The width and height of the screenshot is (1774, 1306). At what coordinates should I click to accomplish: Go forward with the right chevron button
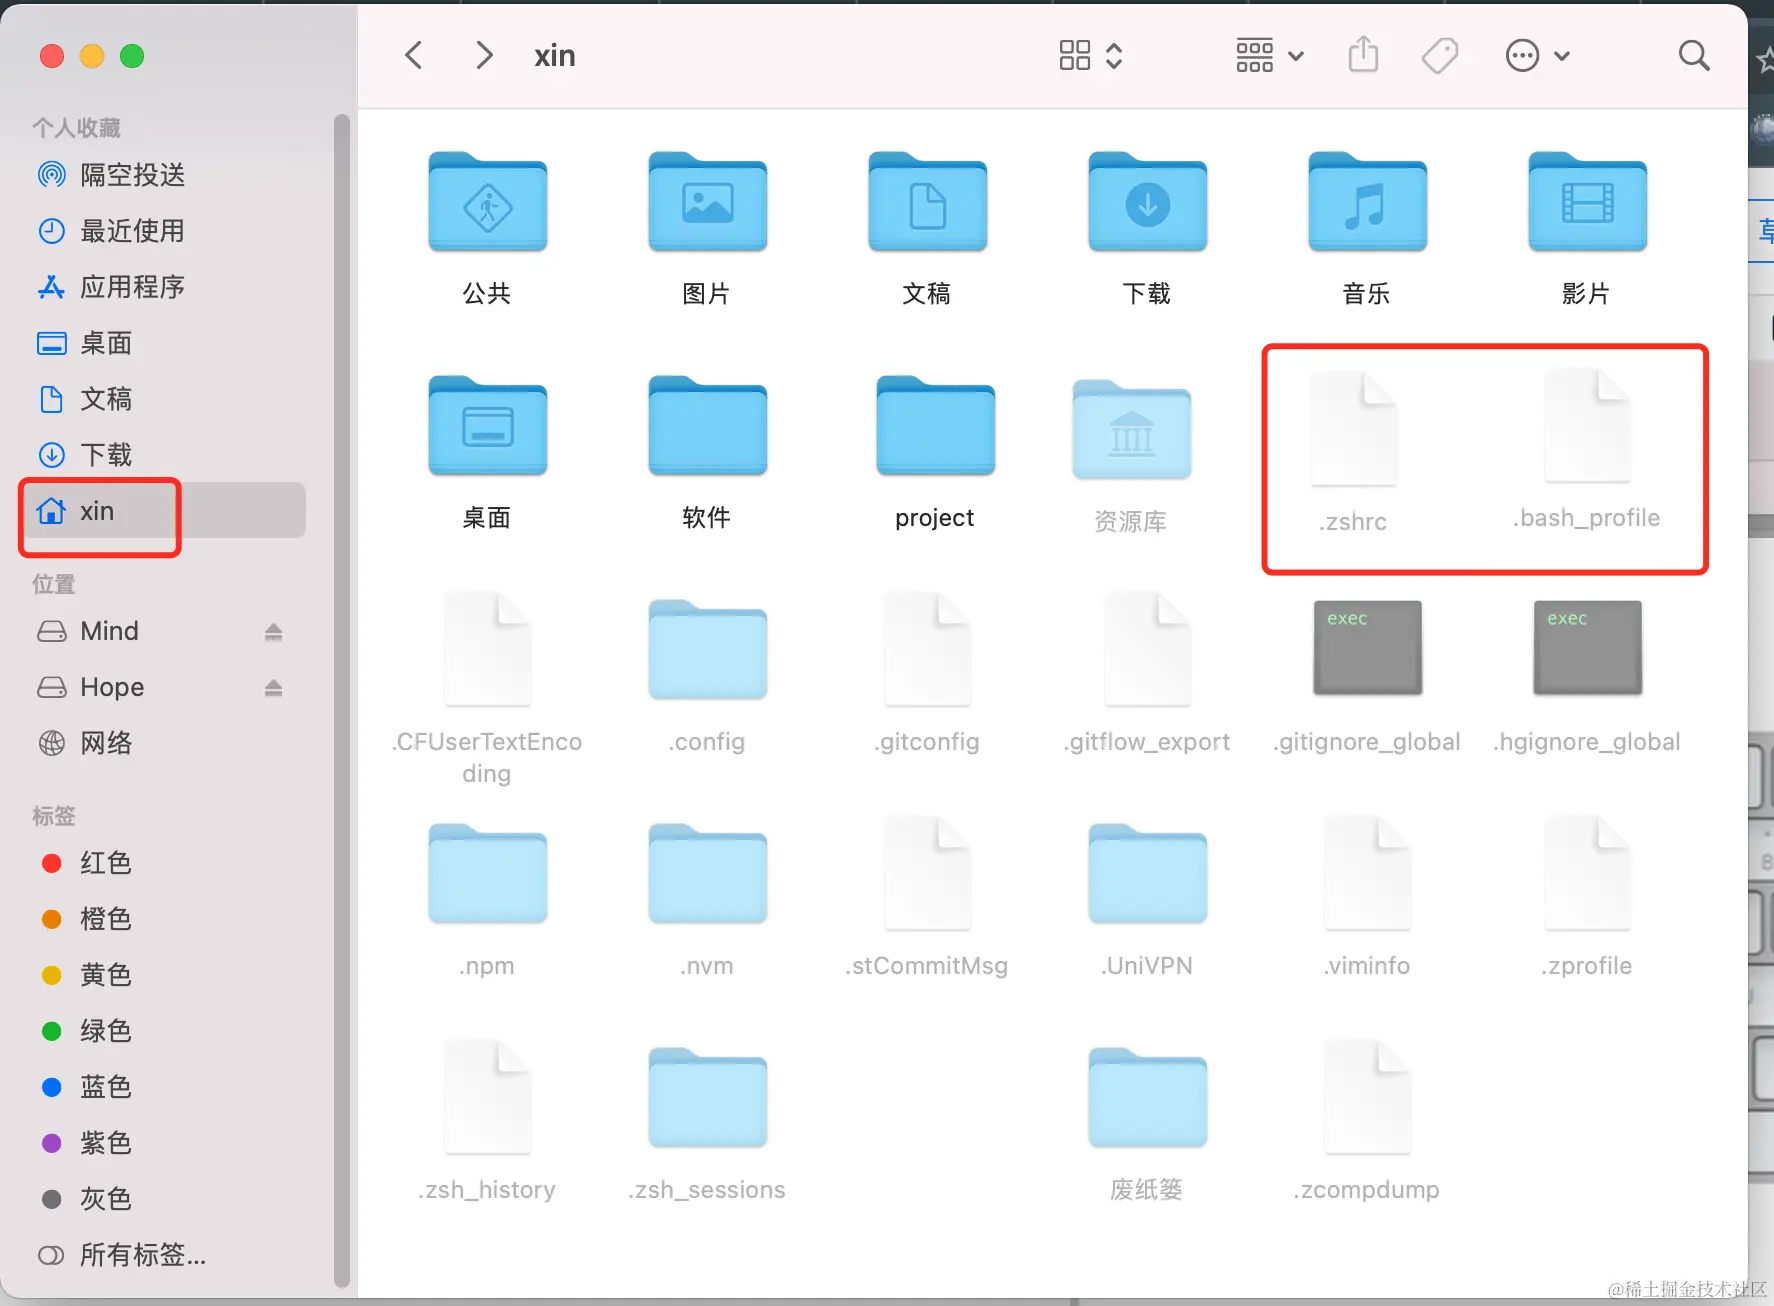coord(484,55)
